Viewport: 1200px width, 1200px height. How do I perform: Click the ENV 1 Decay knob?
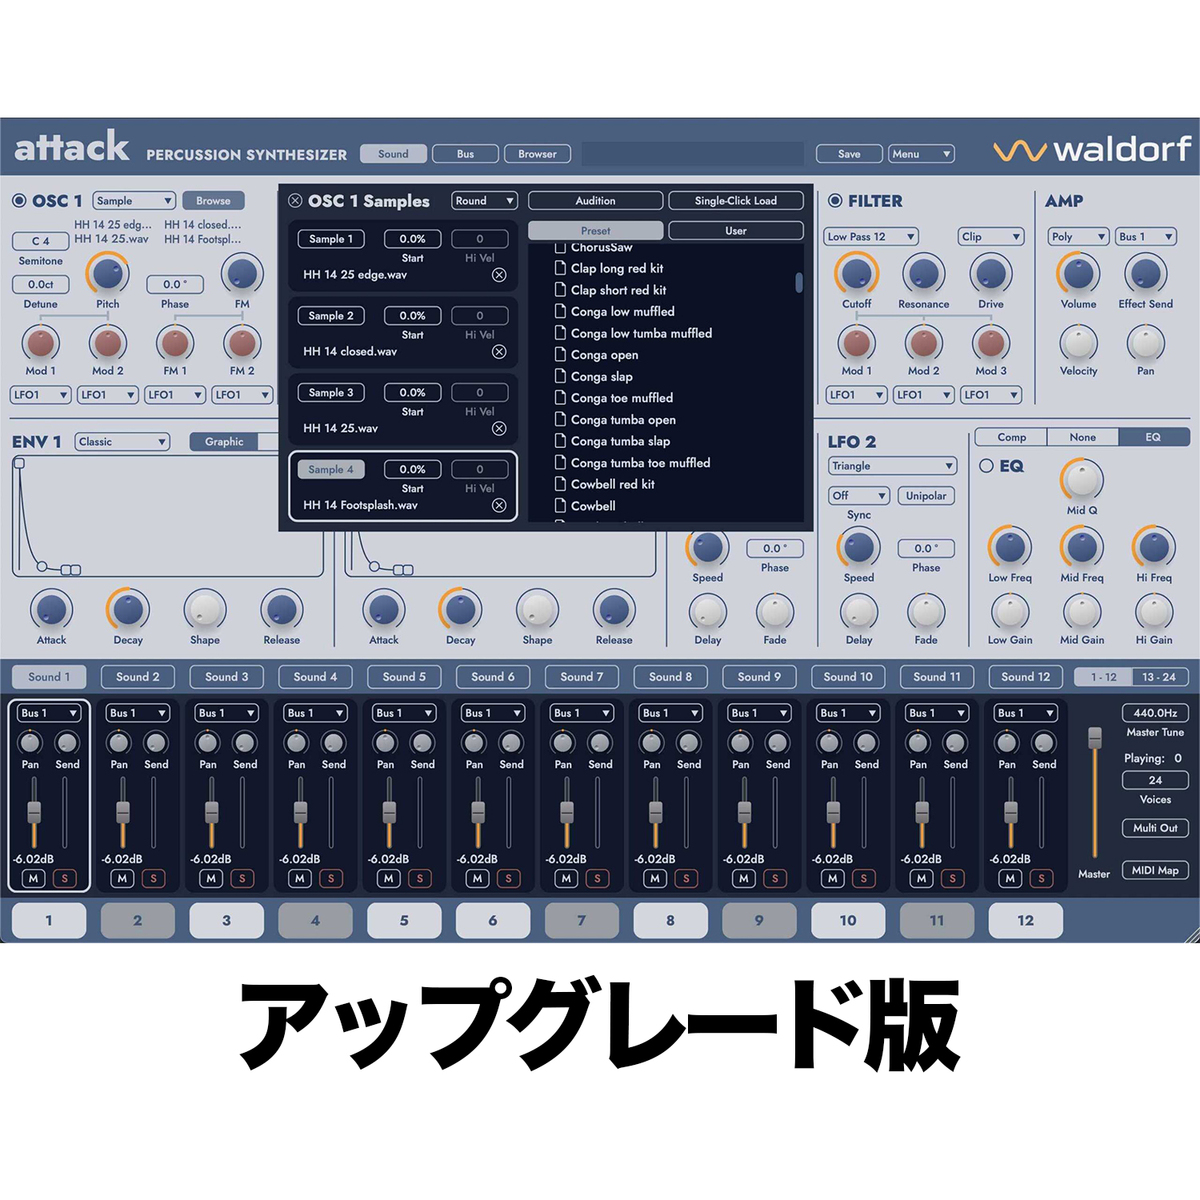click(128, 609)
